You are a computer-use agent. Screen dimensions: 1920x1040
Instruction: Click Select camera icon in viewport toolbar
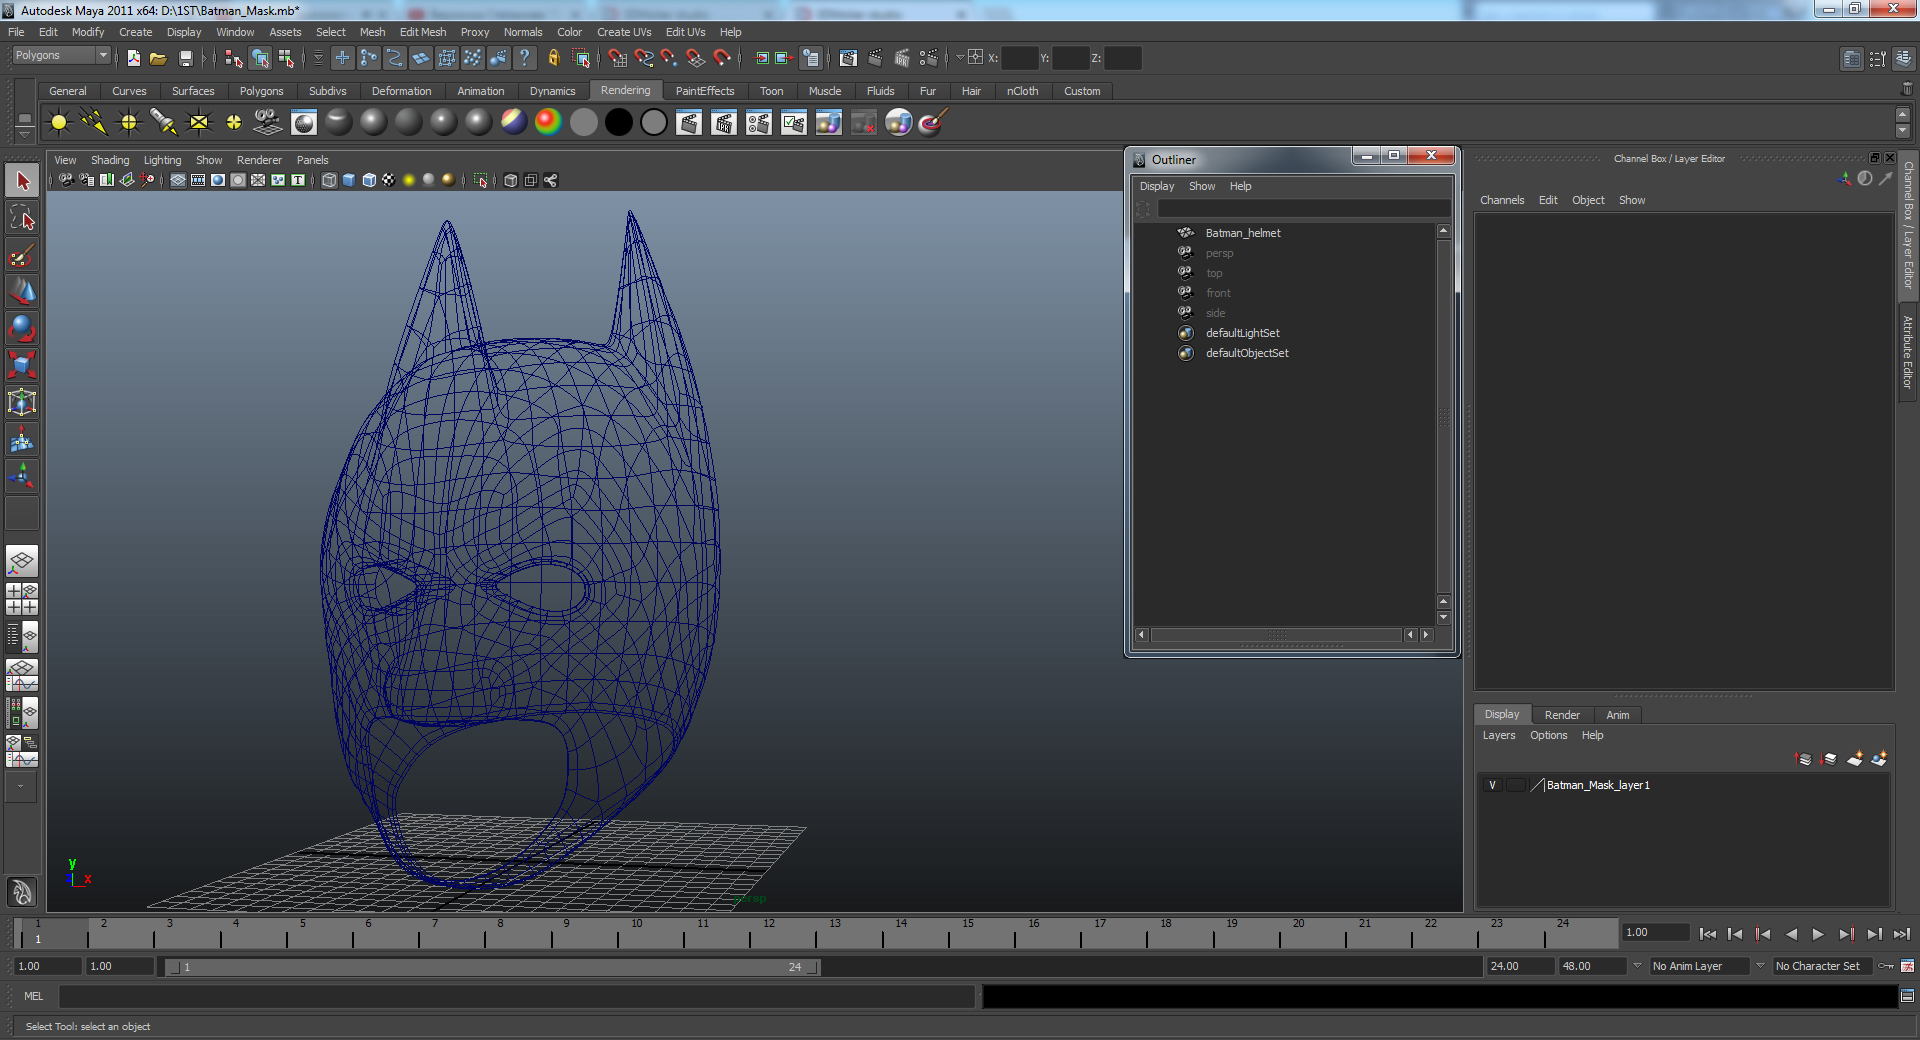click(66, 180)
